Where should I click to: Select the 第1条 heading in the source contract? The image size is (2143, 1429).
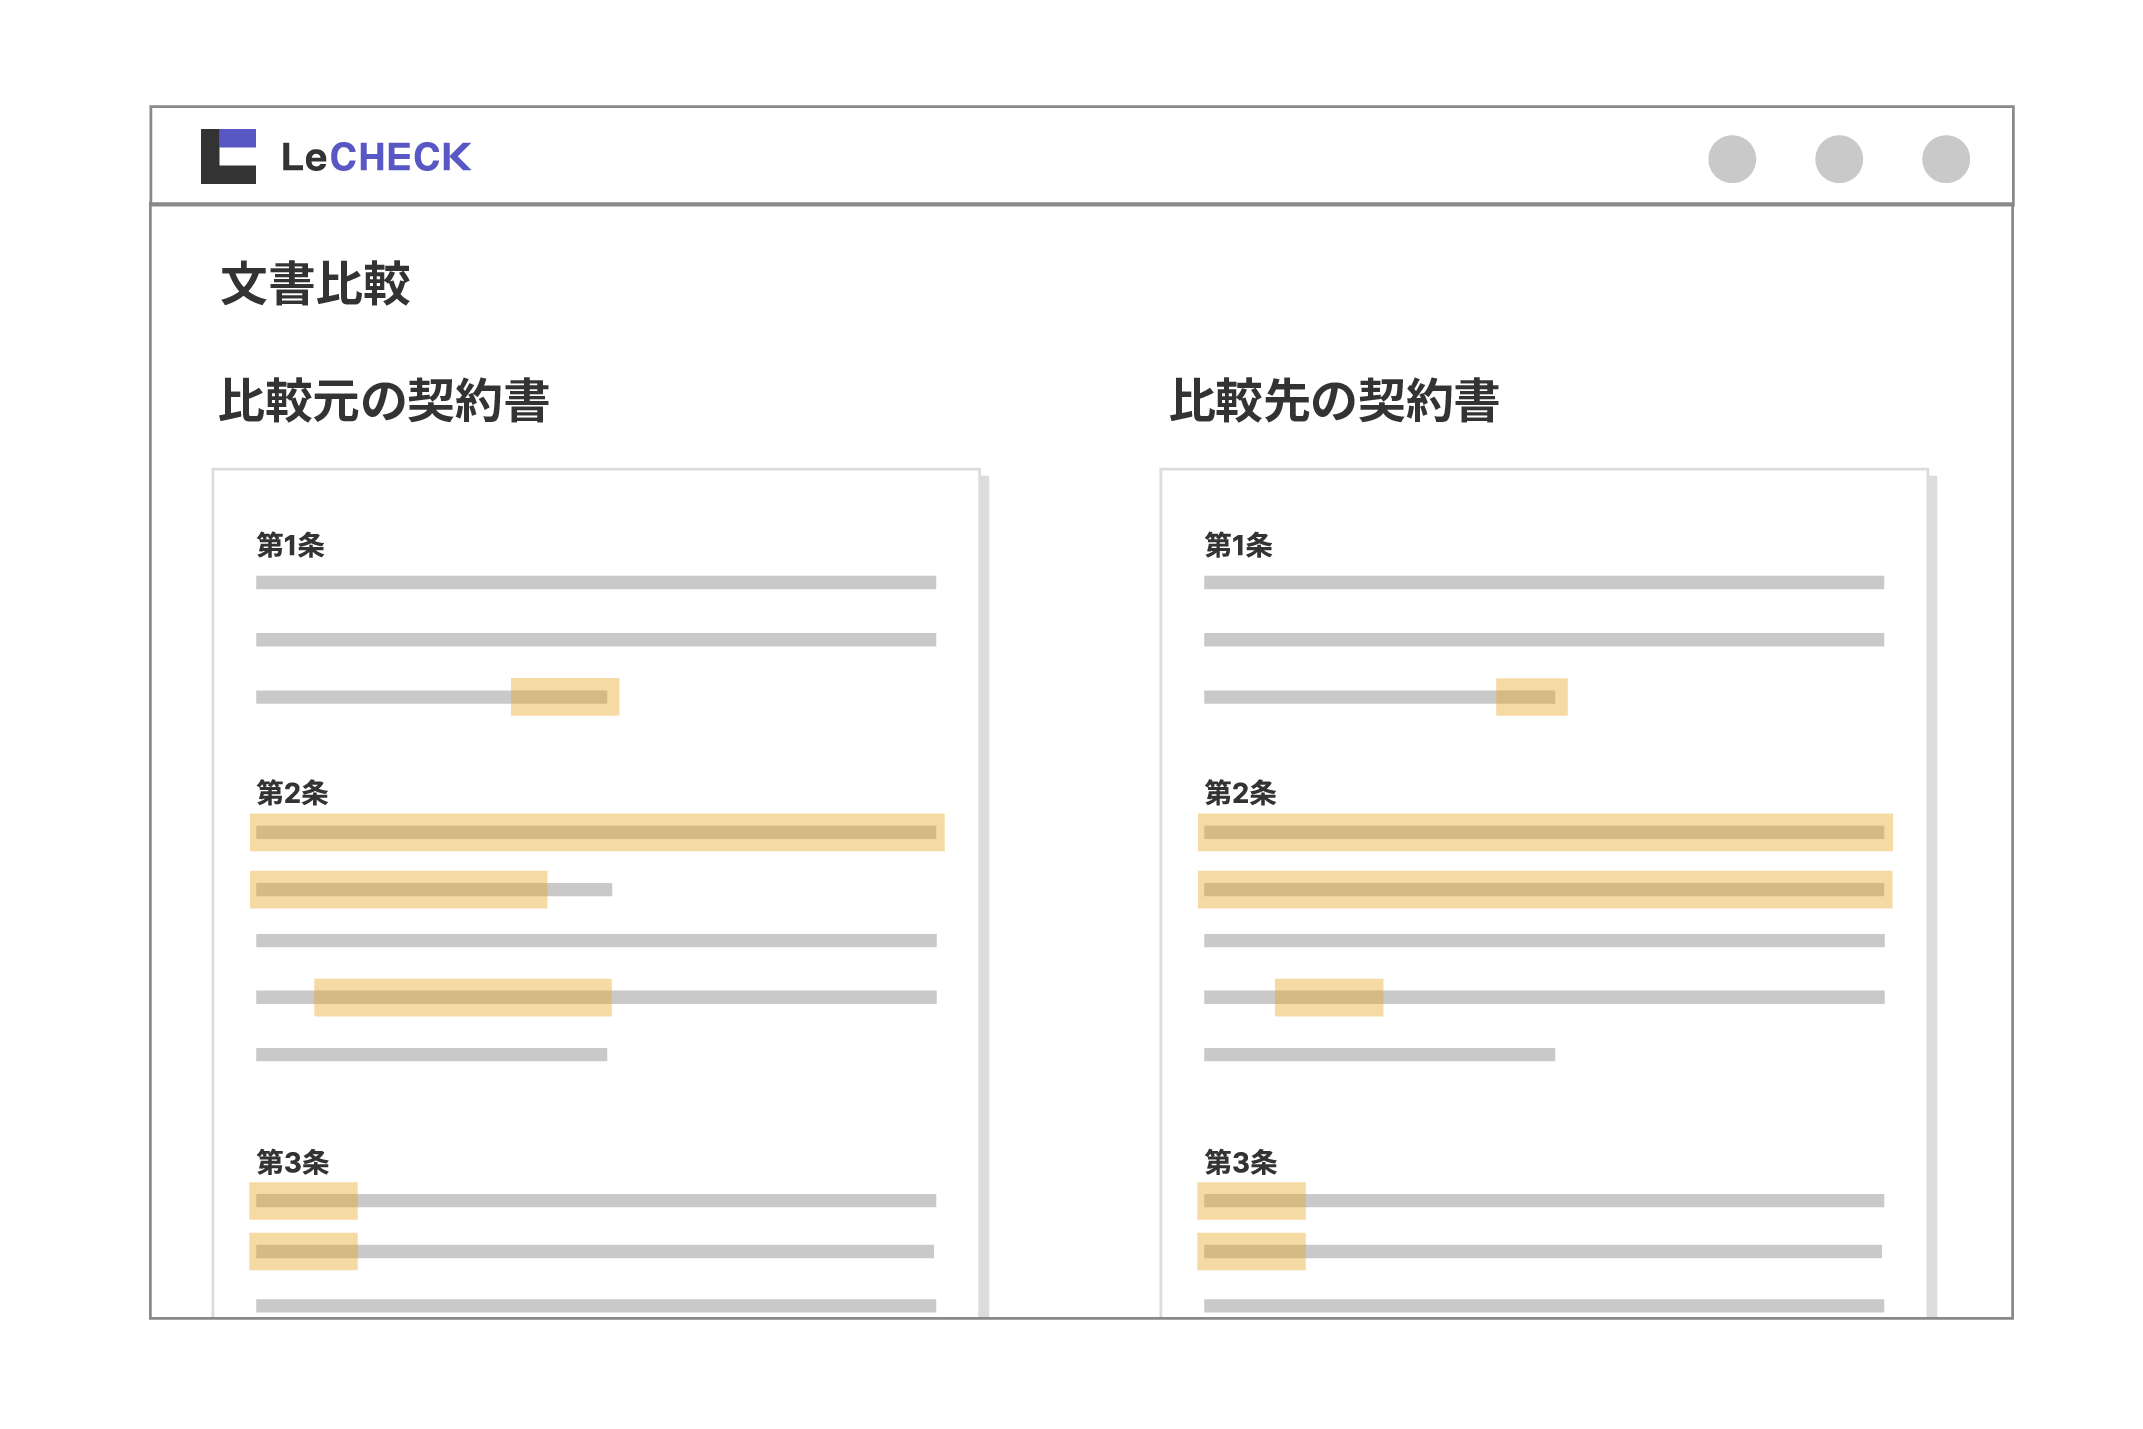[x=290, y=546]
